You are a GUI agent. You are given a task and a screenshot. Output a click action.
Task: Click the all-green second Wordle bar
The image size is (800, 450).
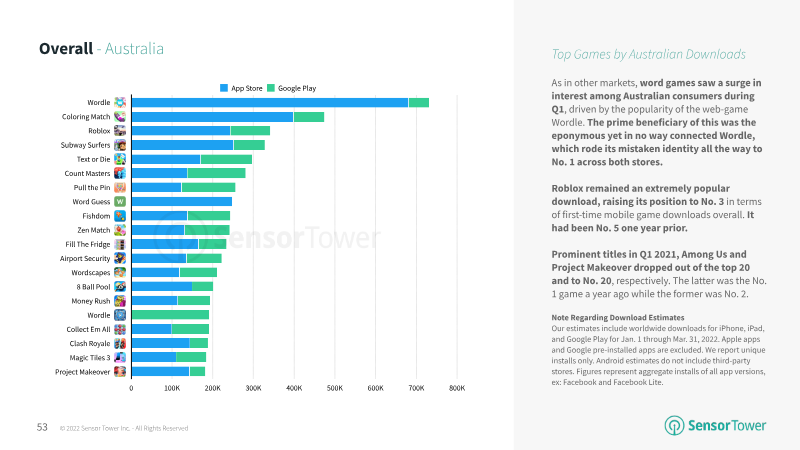coord(170,315)
